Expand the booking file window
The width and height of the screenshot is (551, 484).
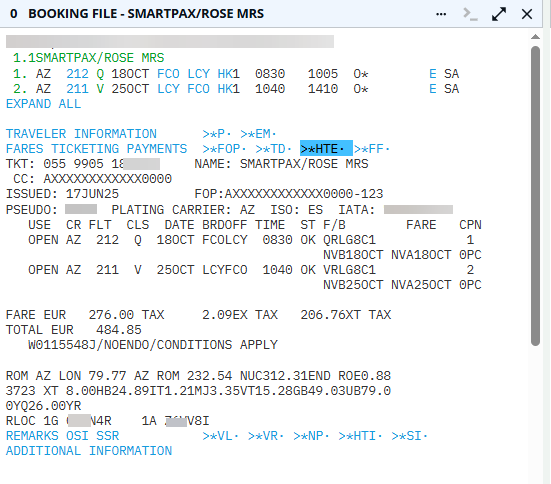coord(499,14)
